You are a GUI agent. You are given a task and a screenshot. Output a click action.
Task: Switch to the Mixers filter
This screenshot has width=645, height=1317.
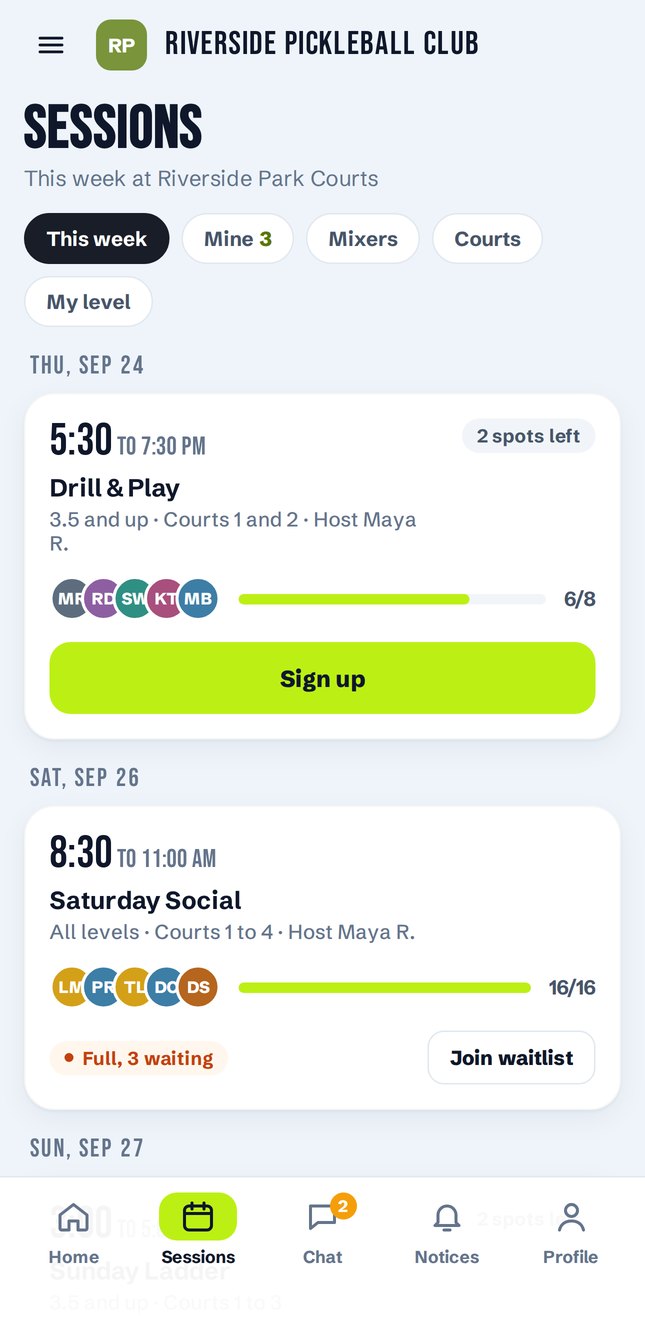[x=363, y=239]
